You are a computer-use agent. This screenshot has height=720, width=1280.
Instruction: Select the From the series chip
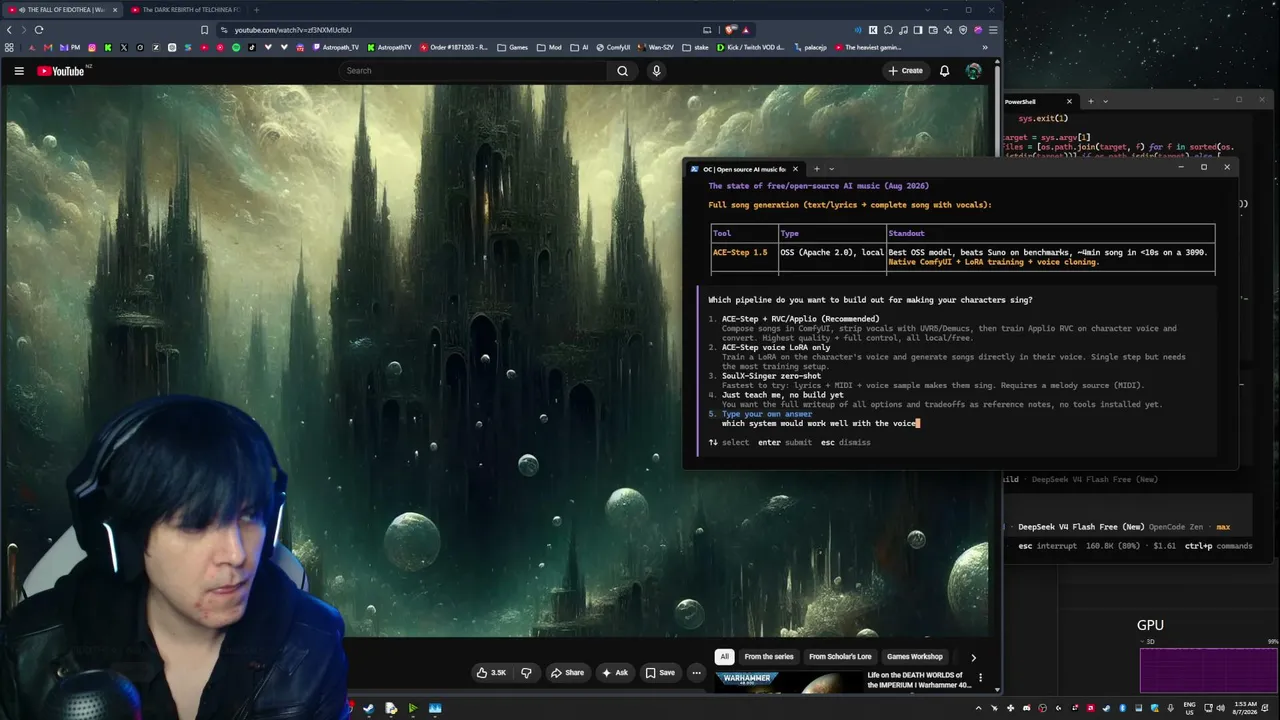pos(769,656)
